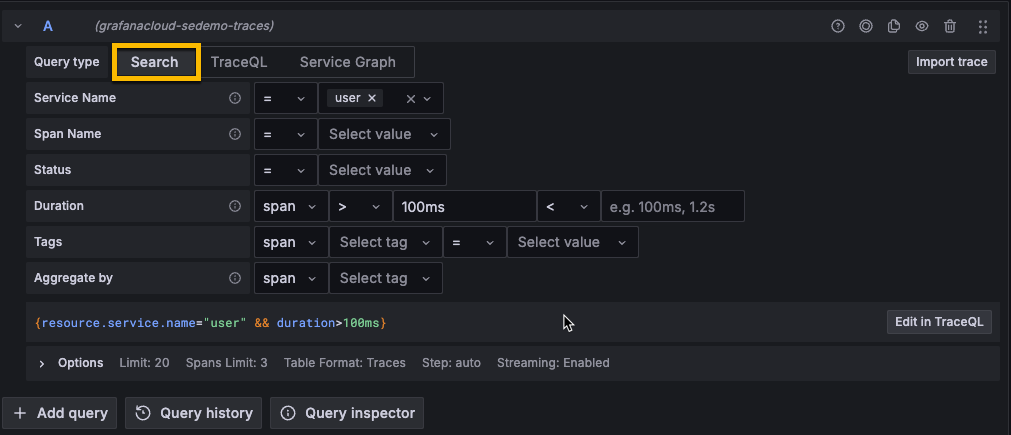Click the info icon beside Aggregate by
1011x435 pixels.
point(235,278)
